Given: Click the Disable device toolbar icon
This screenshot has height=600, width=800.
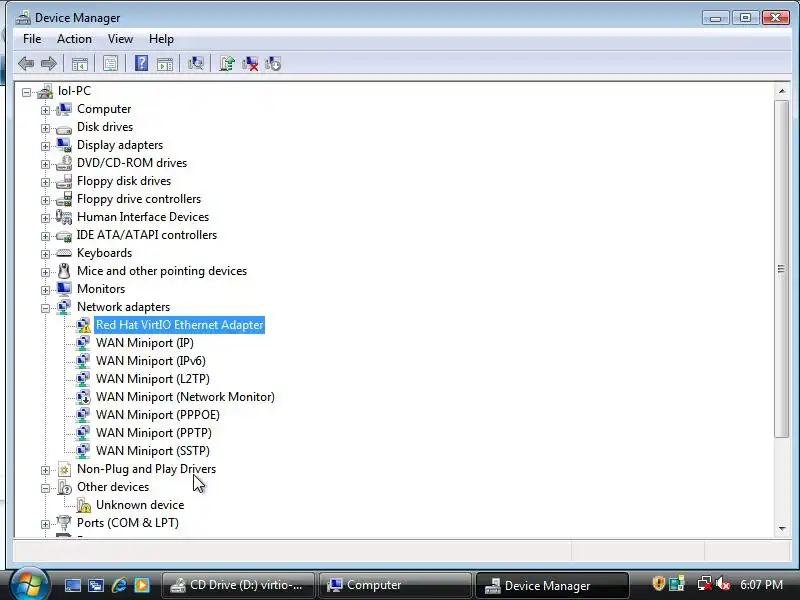Looking at the screenshot, I should 273,64.
